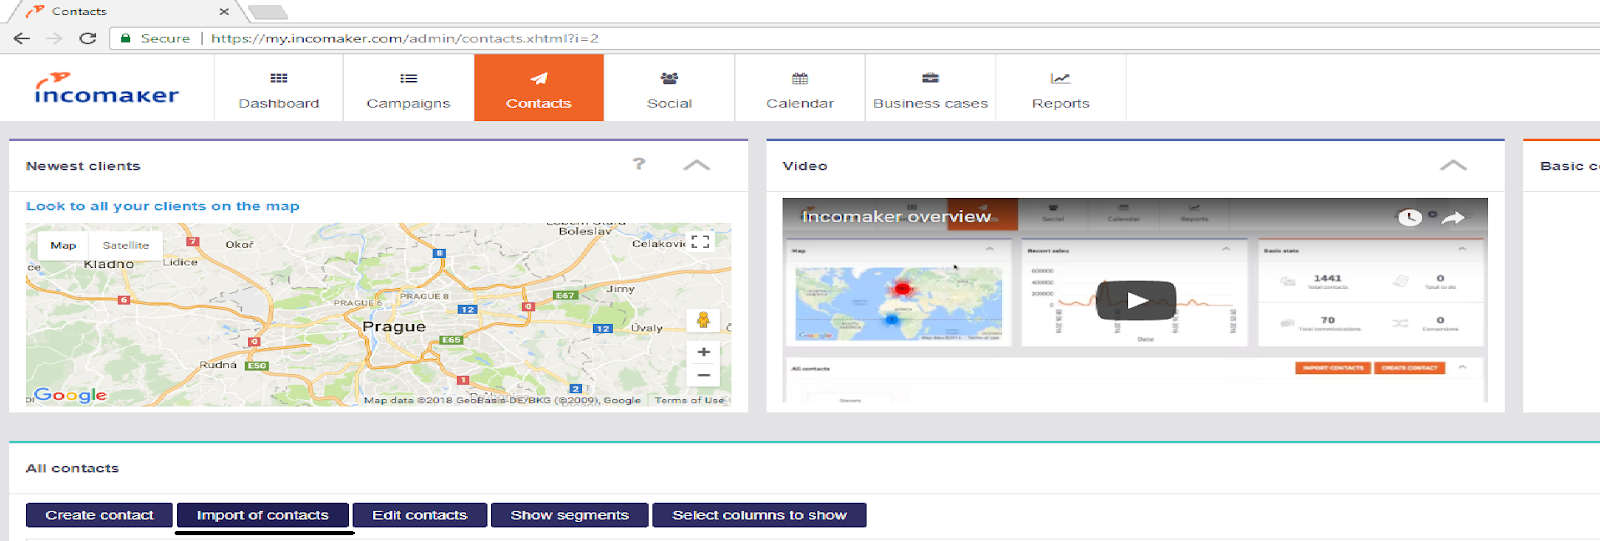Select the Street View pegman icon

(x=704, y=320)
